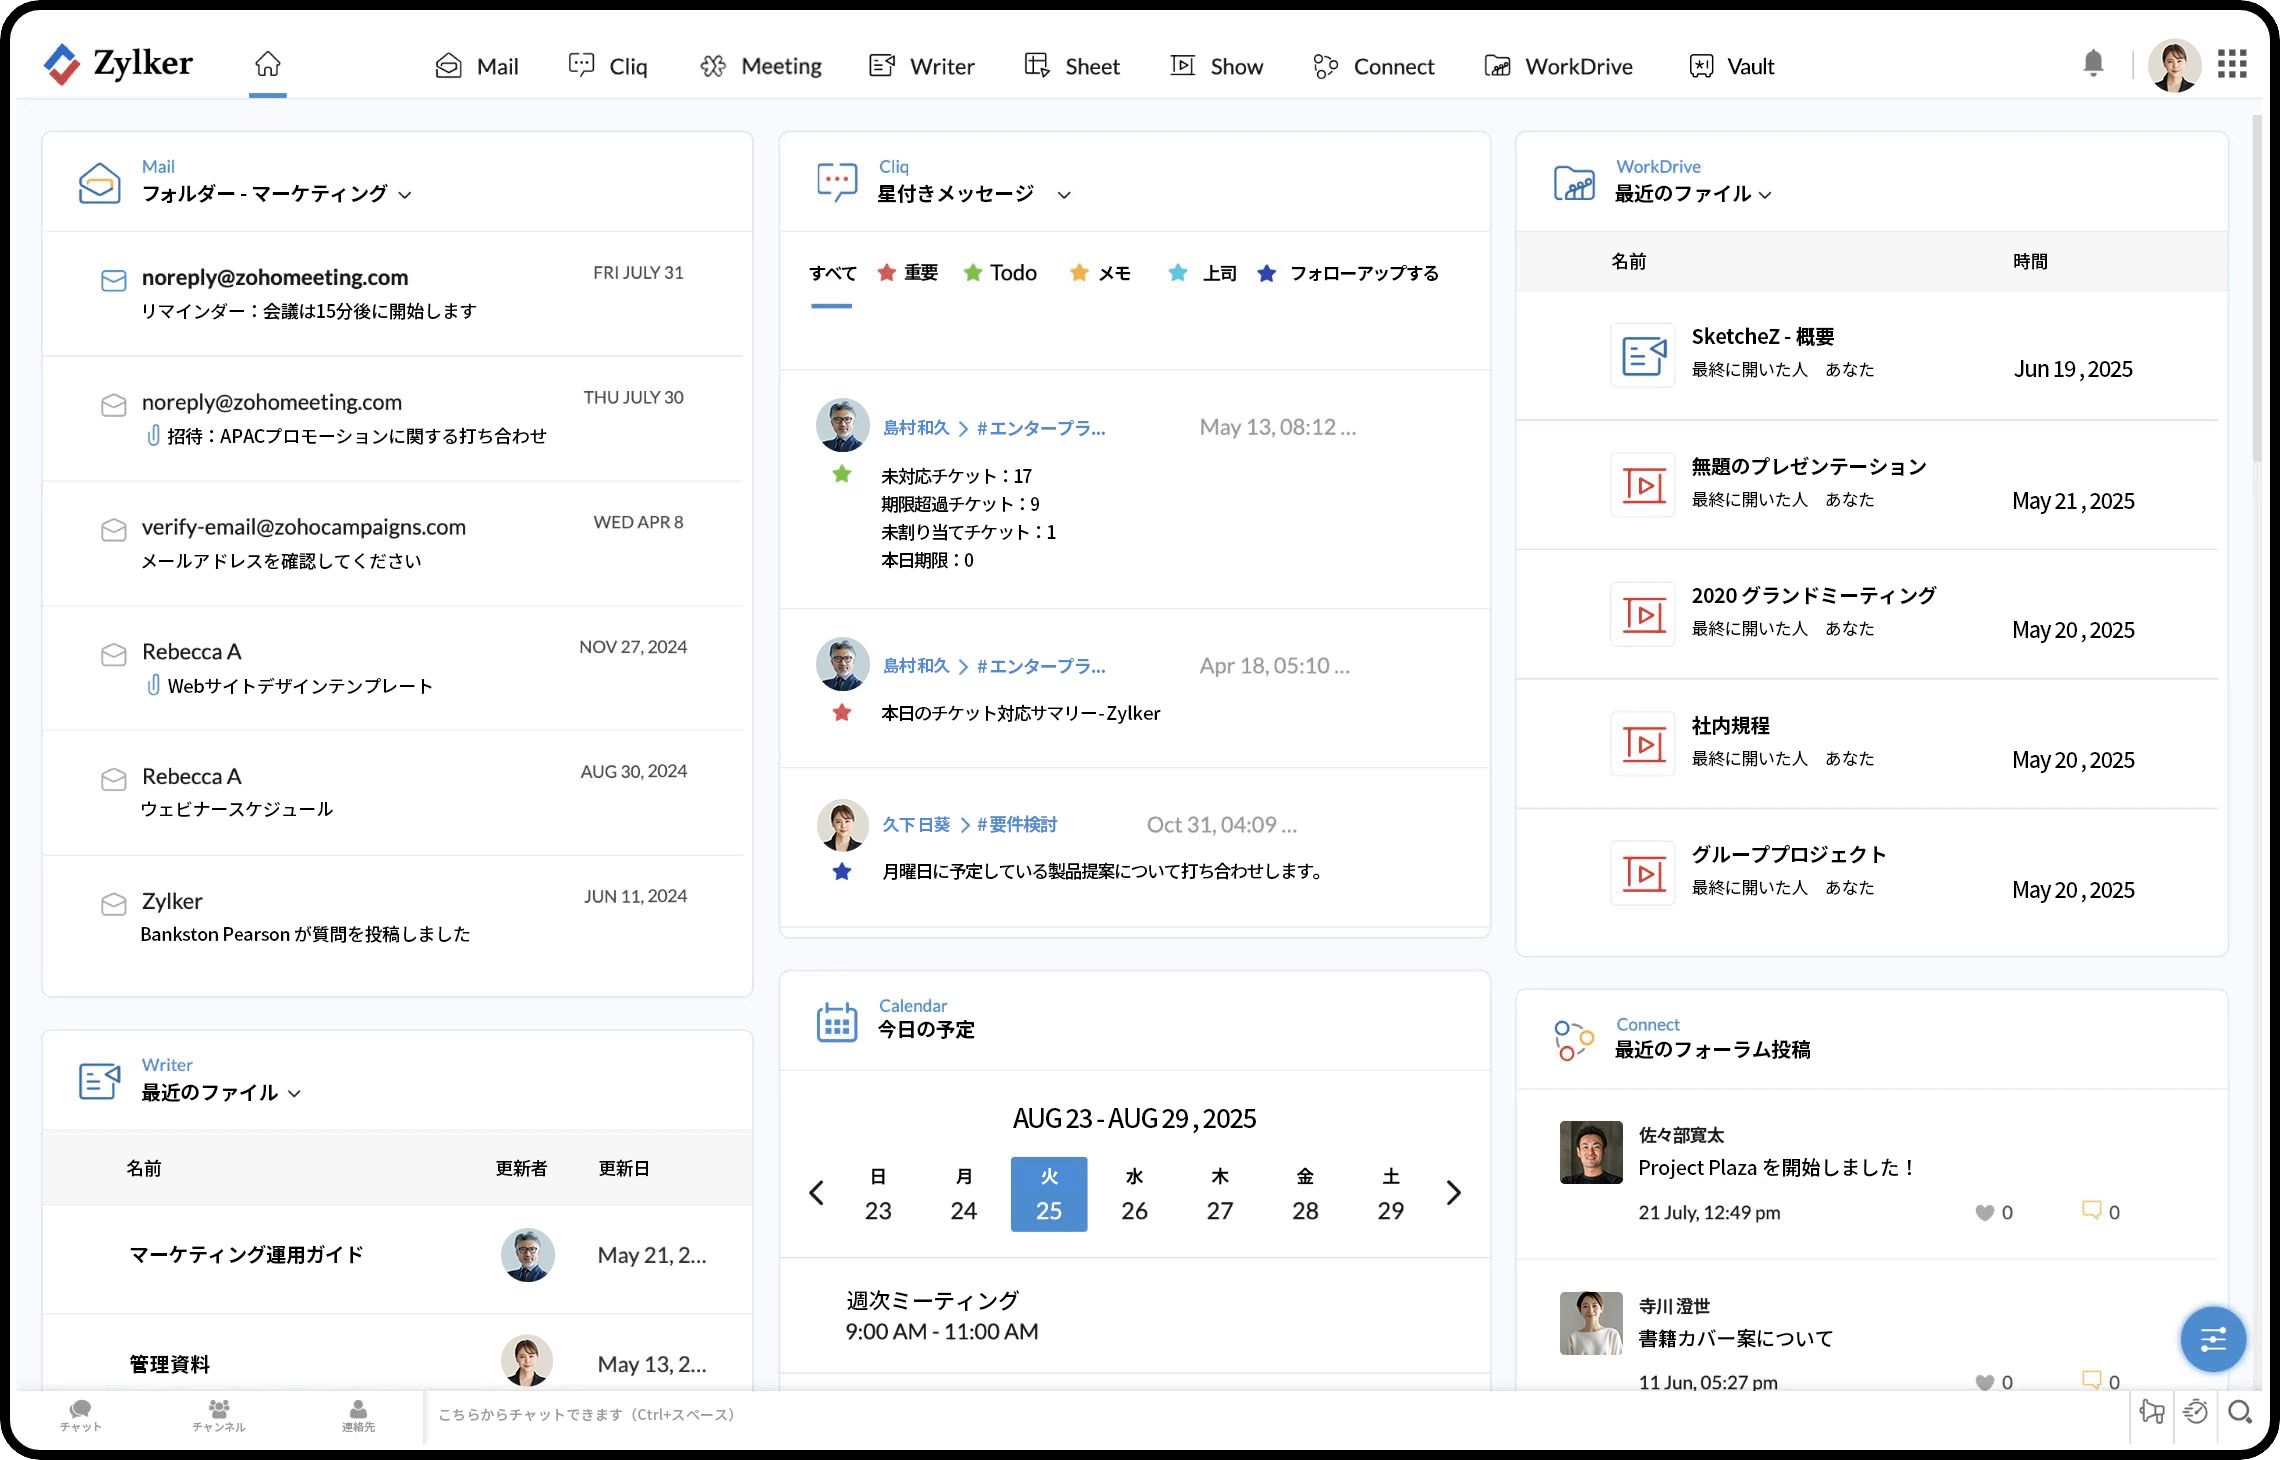
Task: Open email from verify-email@zohocampaigns.com
Action: point(393,543)
